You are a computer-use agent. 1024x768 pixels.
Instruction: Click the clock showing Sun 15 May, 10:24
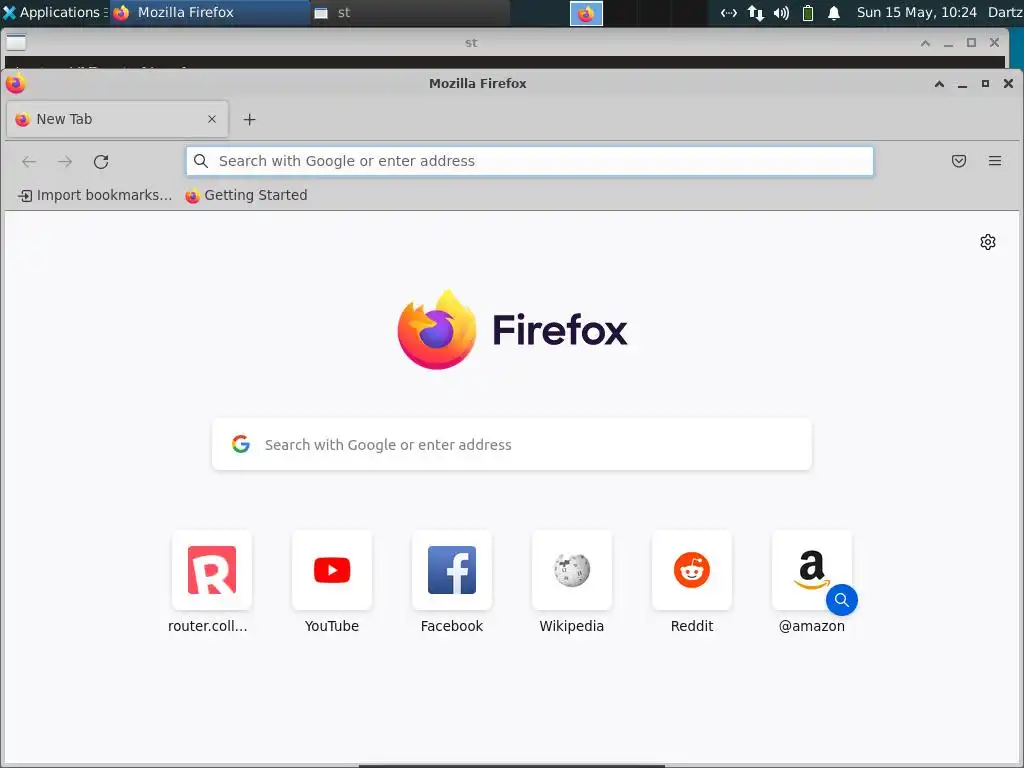tap(916, 12)
